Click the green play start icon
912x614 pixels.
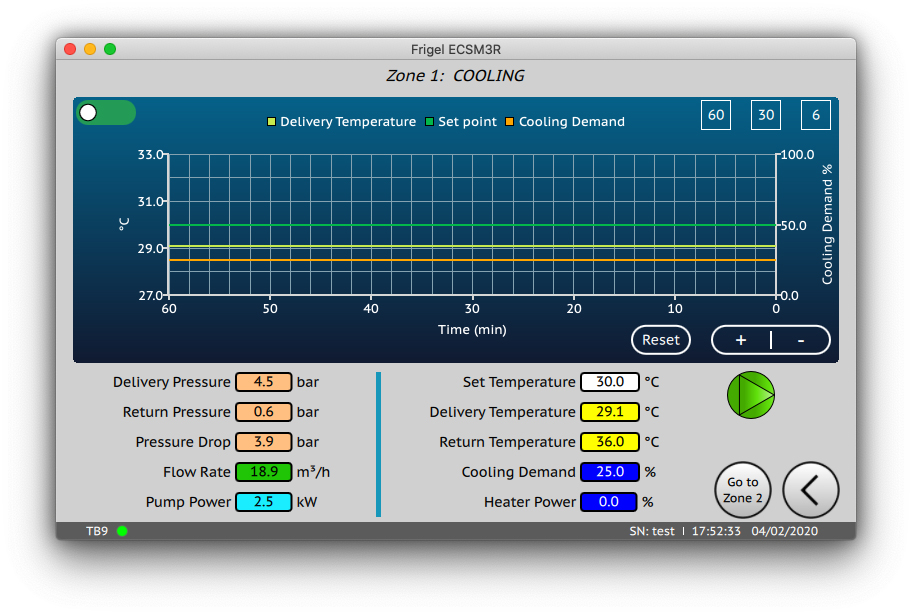(x=751, y=395)
